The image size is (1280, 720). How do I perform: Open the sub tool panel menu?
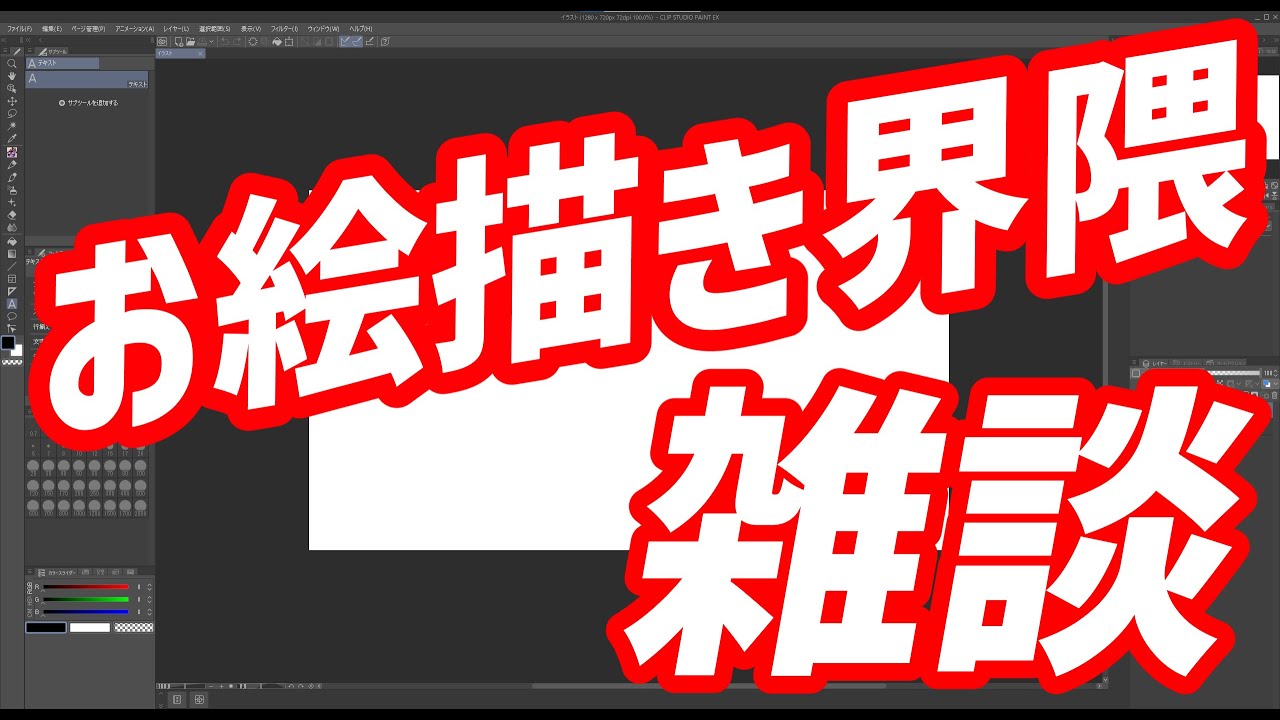(30, 51)
